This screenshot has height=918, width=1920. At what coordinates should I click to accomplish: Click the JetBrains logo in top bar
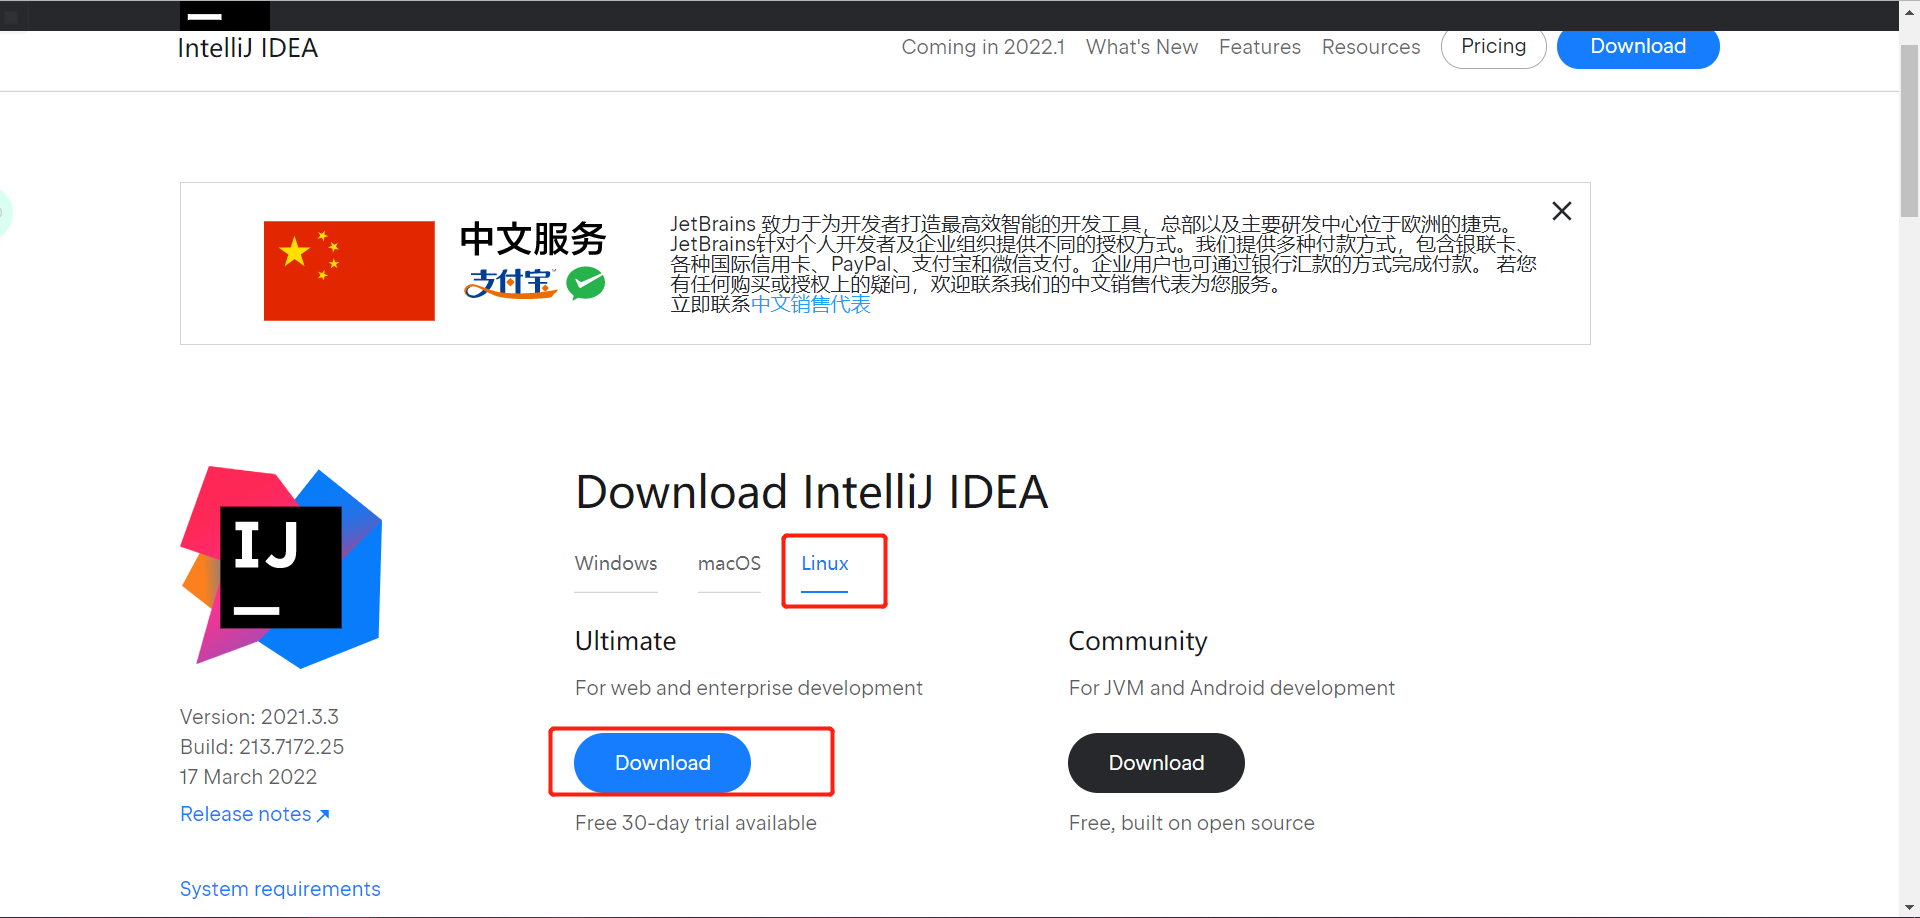pyautogui.click(x=225, y=15)
